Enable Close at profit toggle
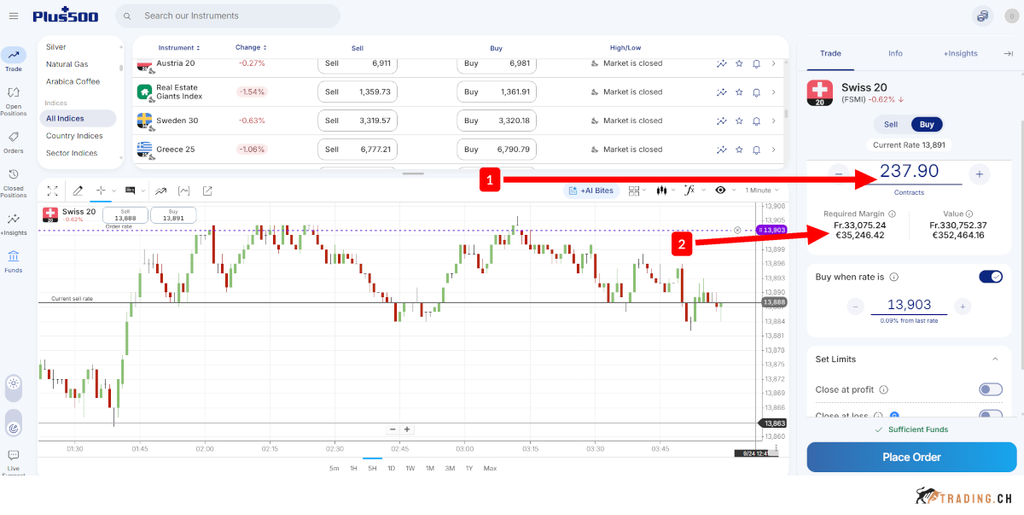 (991, 390)
